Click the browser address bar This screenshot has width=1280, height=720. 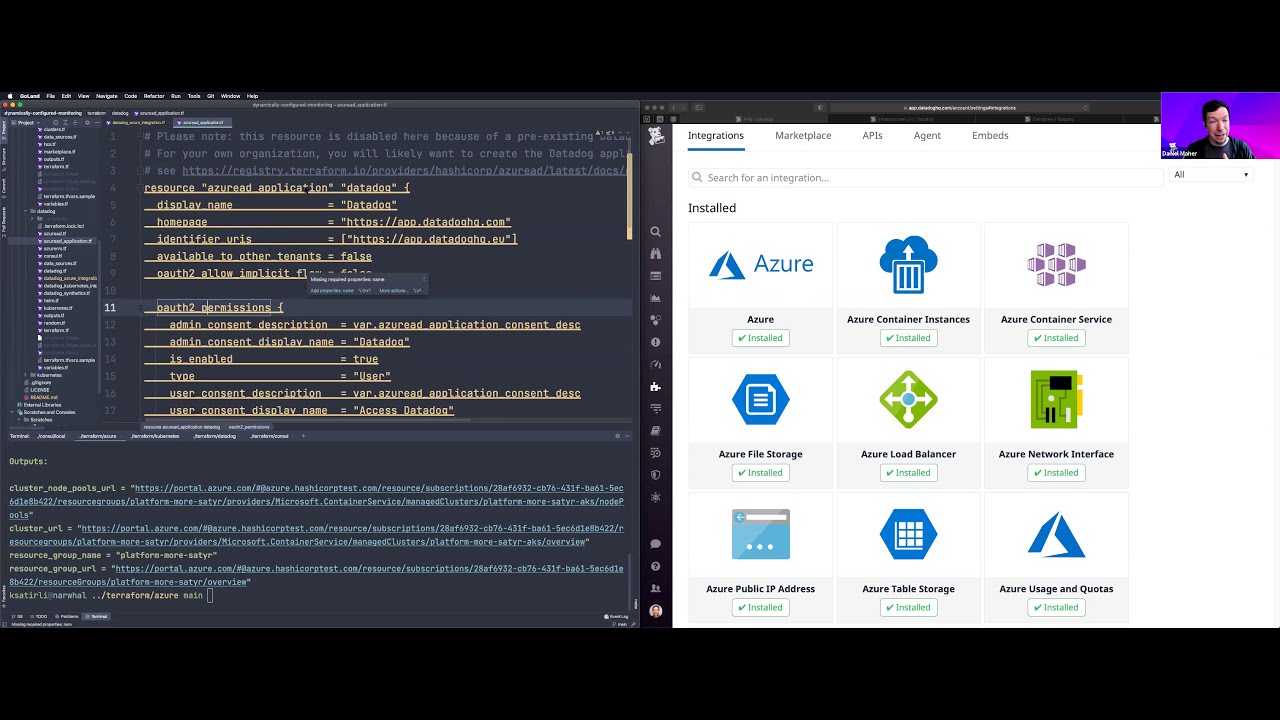point(961,107)
